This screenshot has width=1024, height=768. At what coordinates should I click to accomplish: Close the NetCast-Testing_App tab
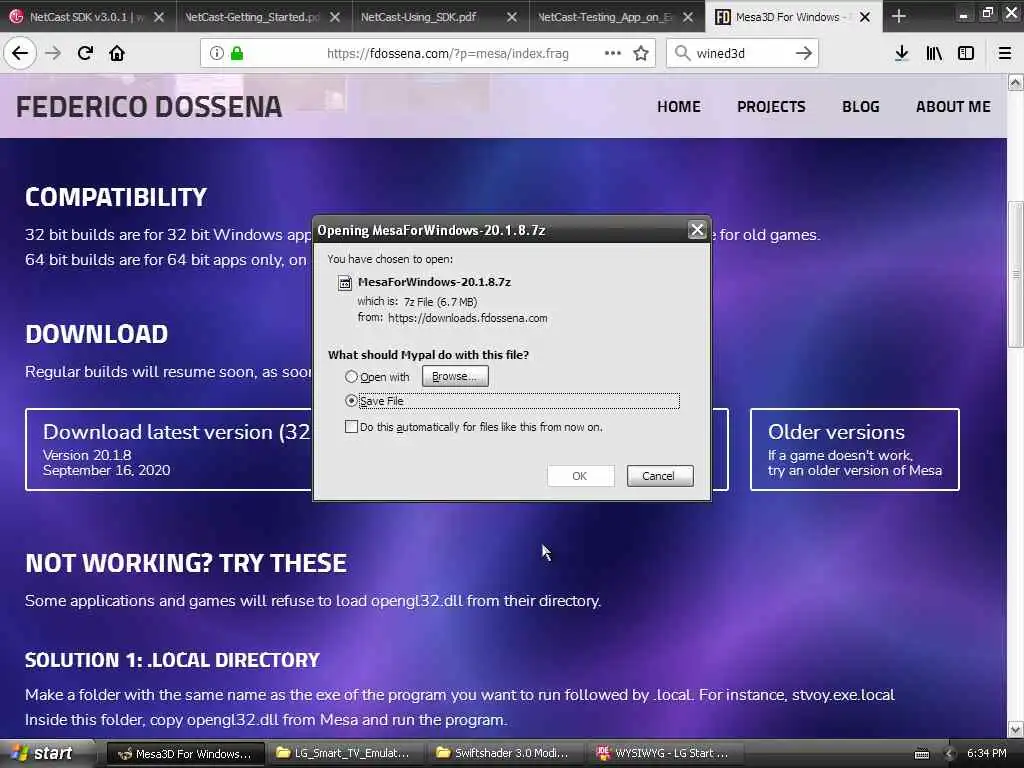[688, 17]
